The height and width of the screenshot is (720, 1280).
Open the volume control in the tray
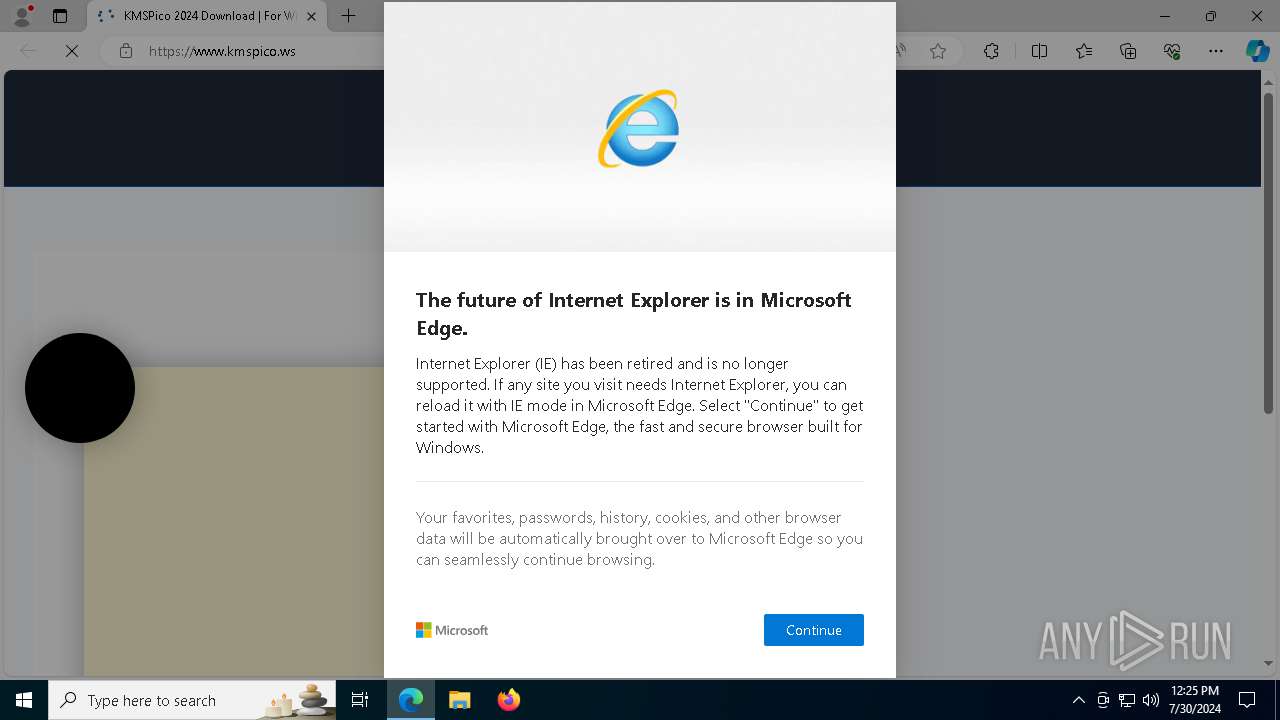(1150, 700)
